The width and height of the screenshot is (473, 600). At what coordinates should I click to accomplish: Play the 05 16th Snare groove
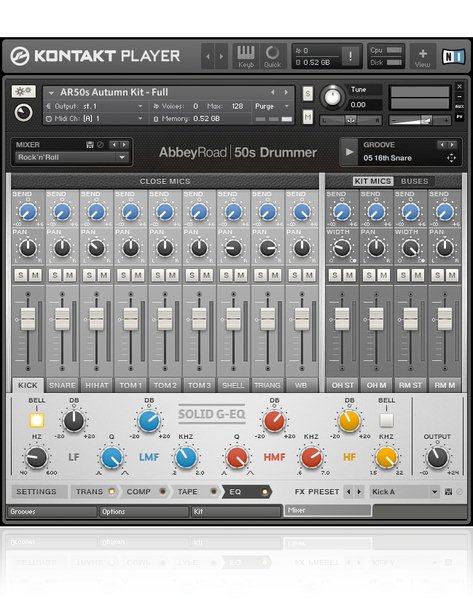coord(349,152)
